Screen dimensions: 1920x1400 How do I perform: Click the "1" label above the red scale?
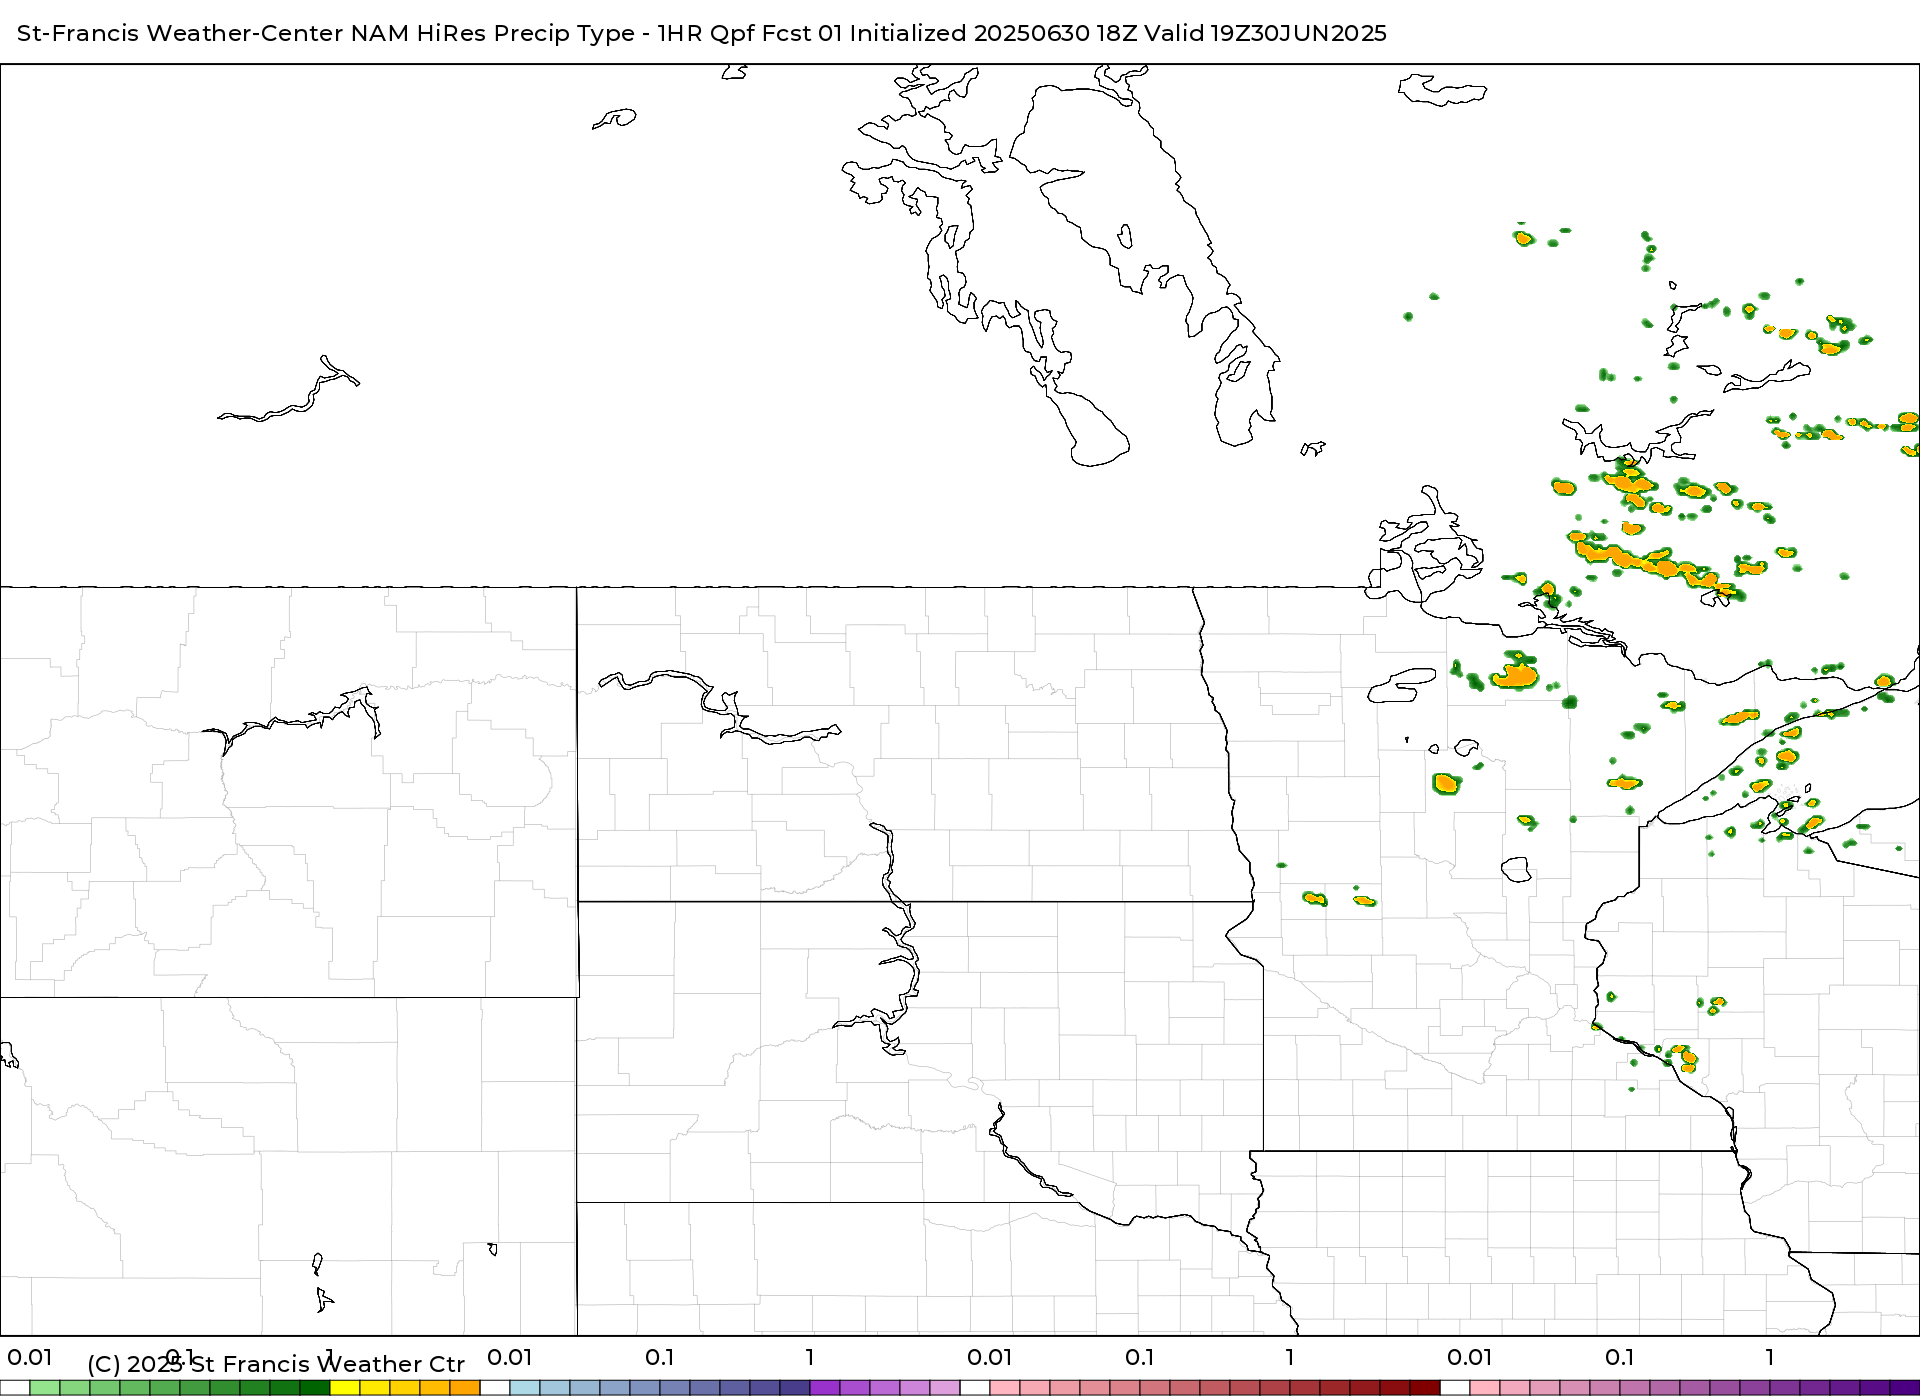(1290, 1357)
